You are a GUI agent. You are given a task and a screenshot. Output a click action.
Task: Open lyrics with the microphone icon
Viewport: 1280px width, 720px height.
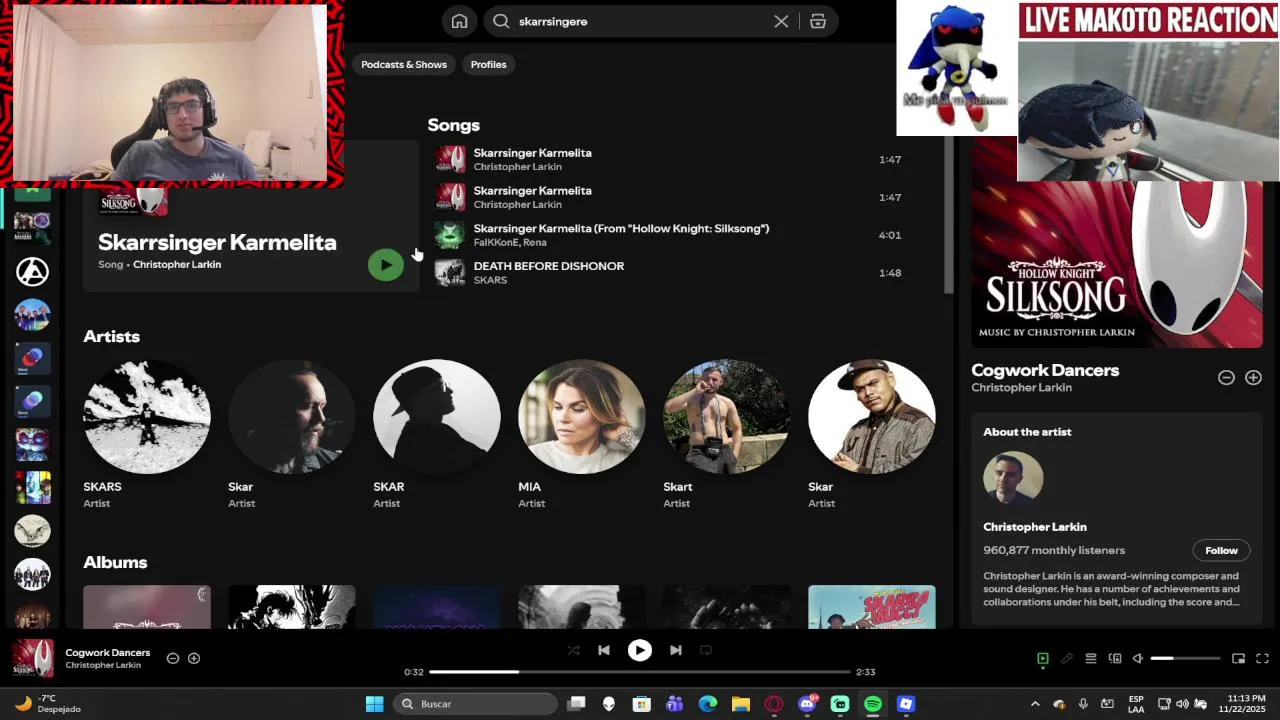(x=1067, y=658)
